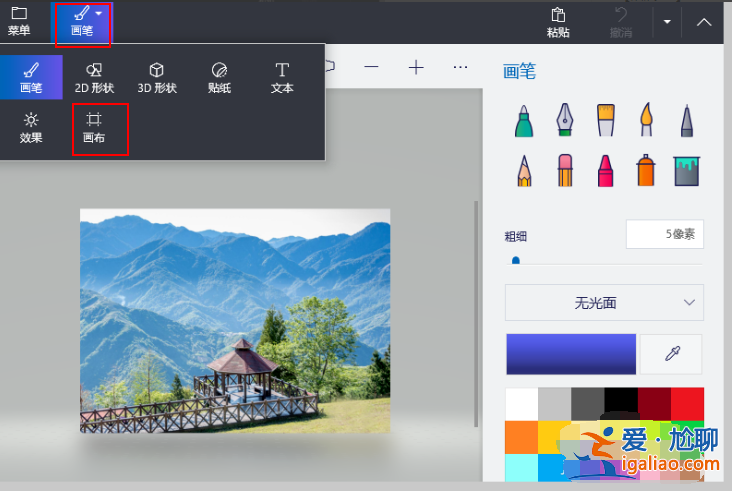Image resolution: width=732 pixels, height=491 pixels.
Task: Zoom in with the plus button
Action: tap(416, 67)
